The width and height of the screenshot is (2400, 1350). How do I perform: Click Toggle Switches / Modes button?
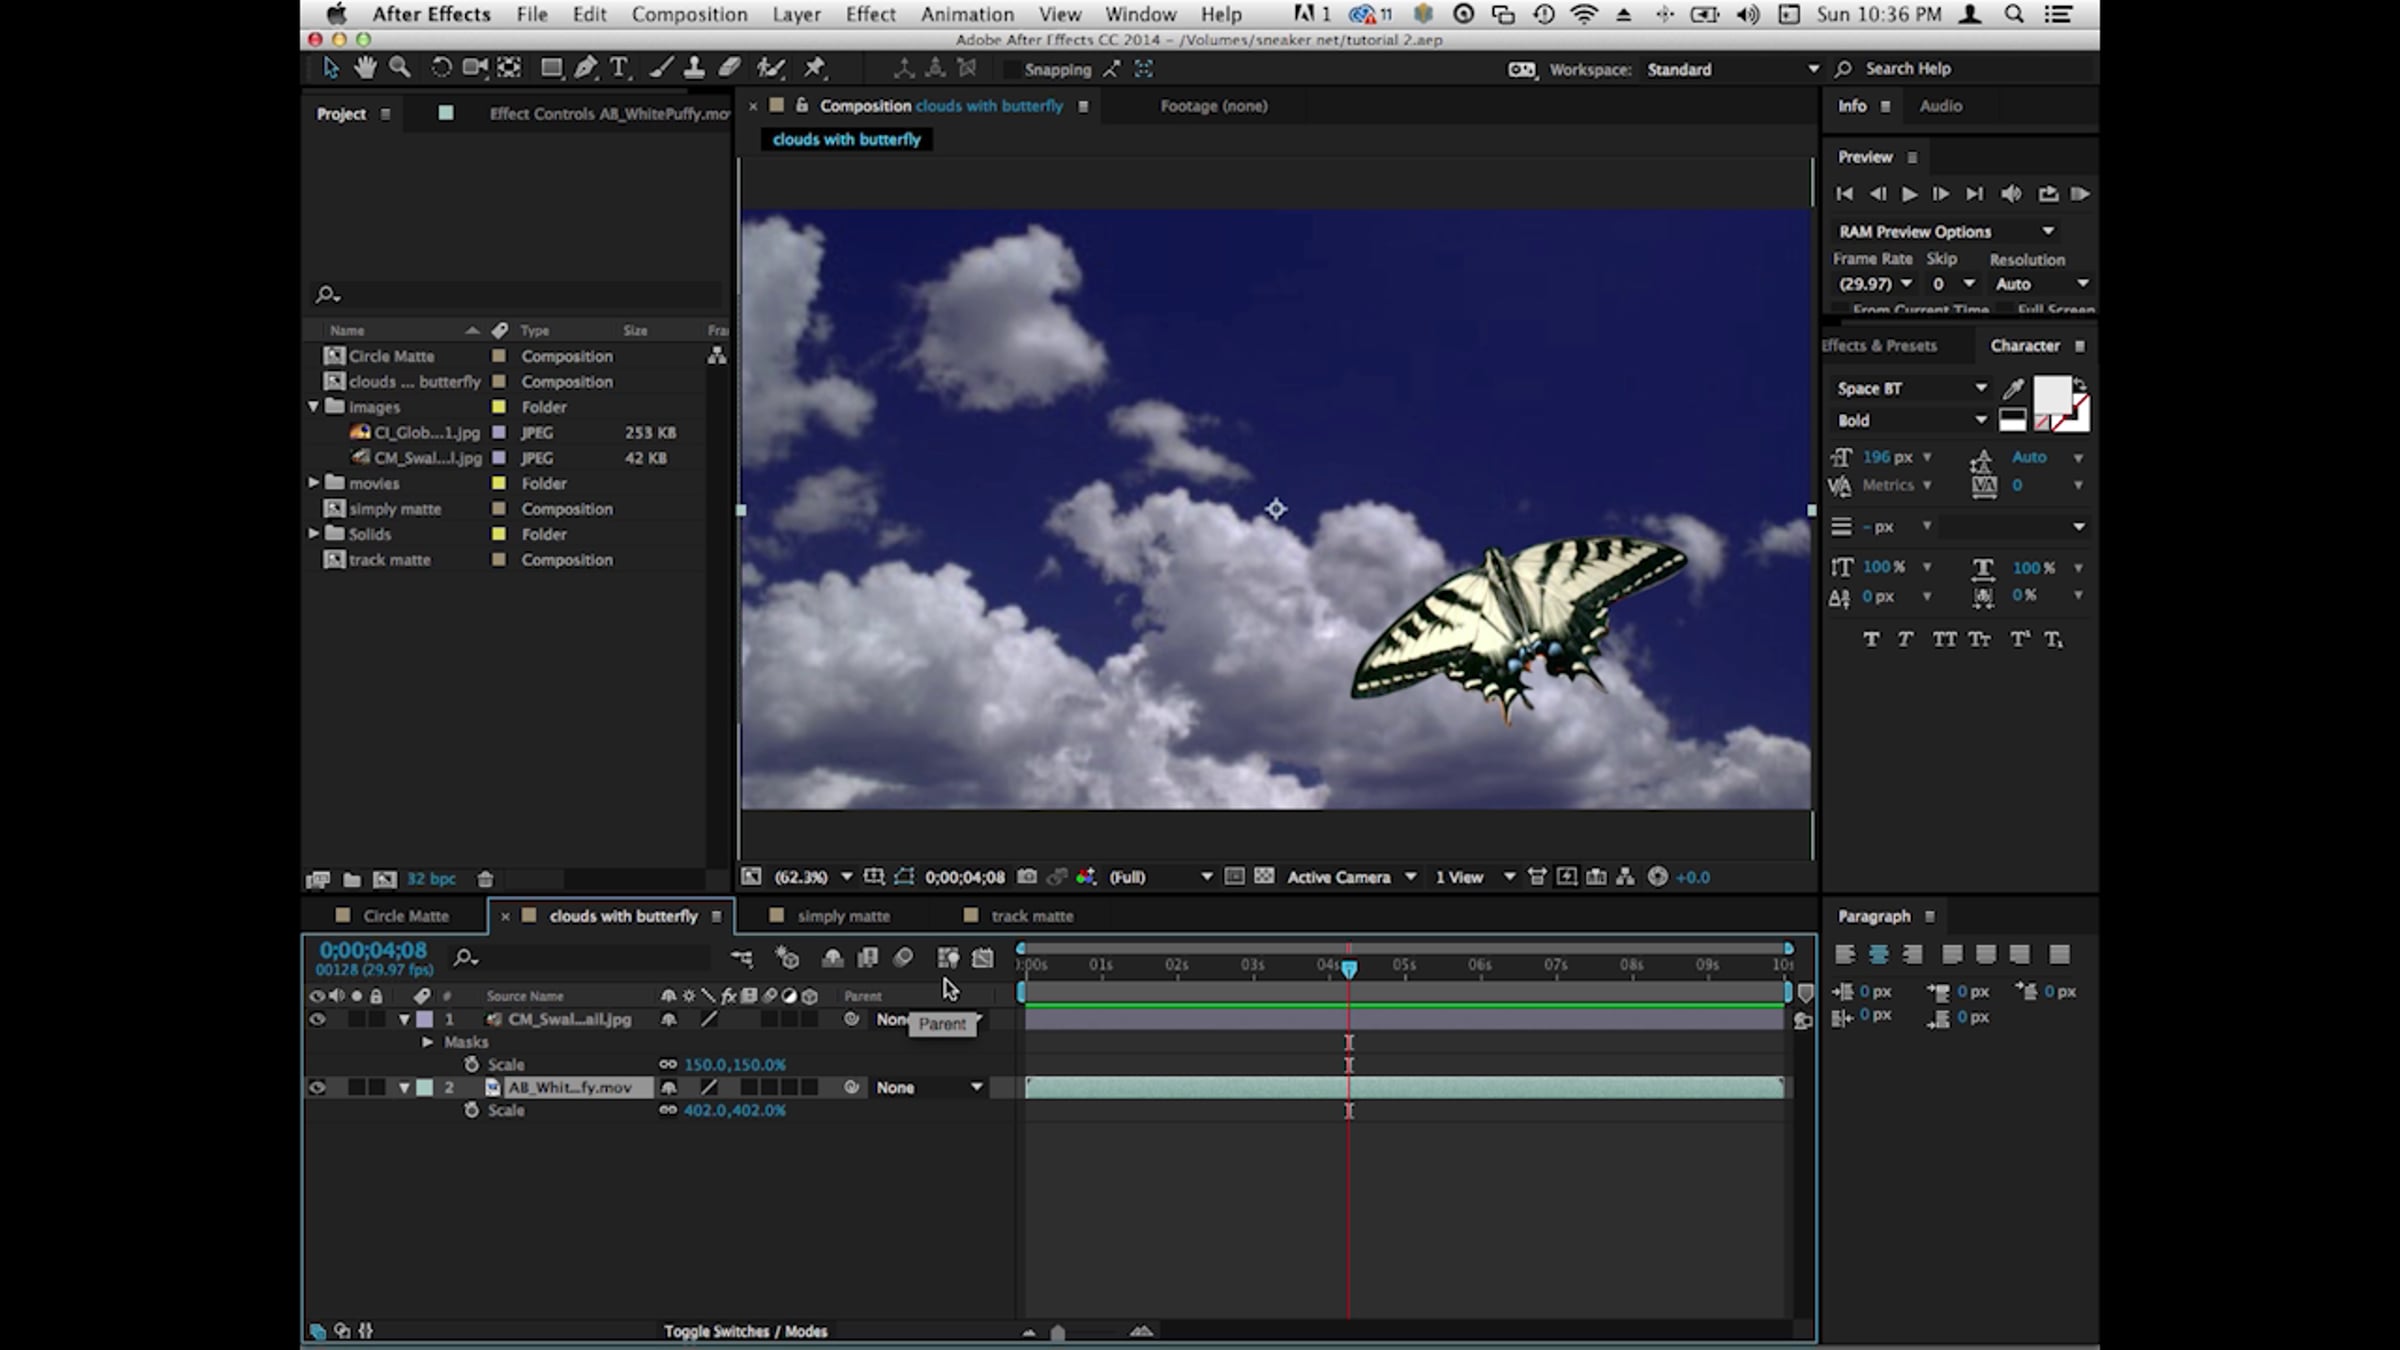click(746, 1331)
